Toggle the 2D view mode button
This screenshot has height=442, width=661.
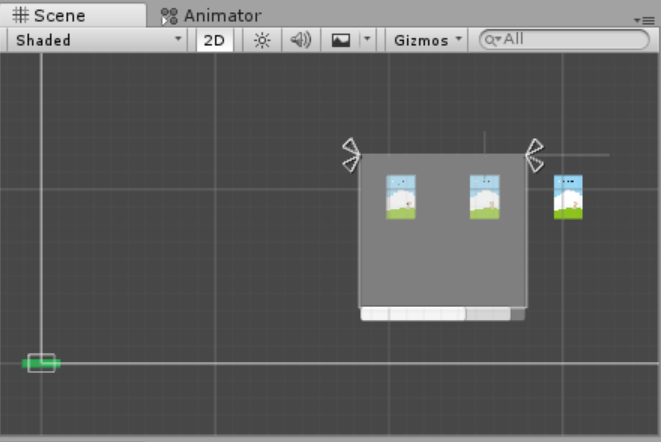(x=214, y=40)
